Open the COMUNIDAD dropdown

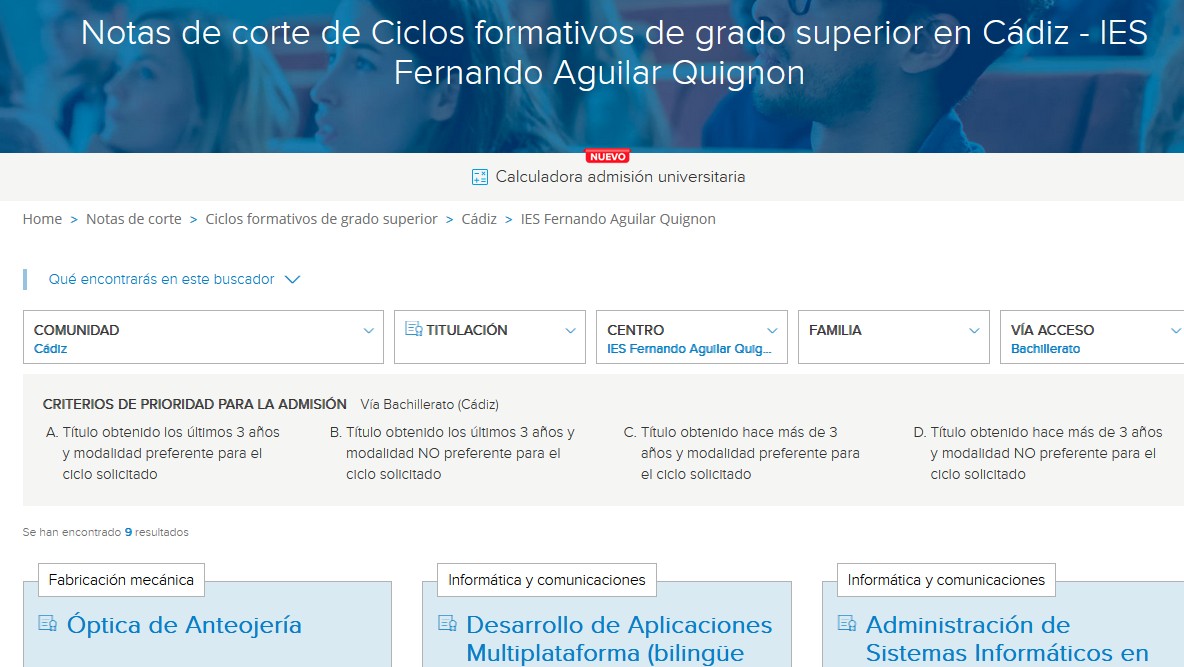(203, 337)
